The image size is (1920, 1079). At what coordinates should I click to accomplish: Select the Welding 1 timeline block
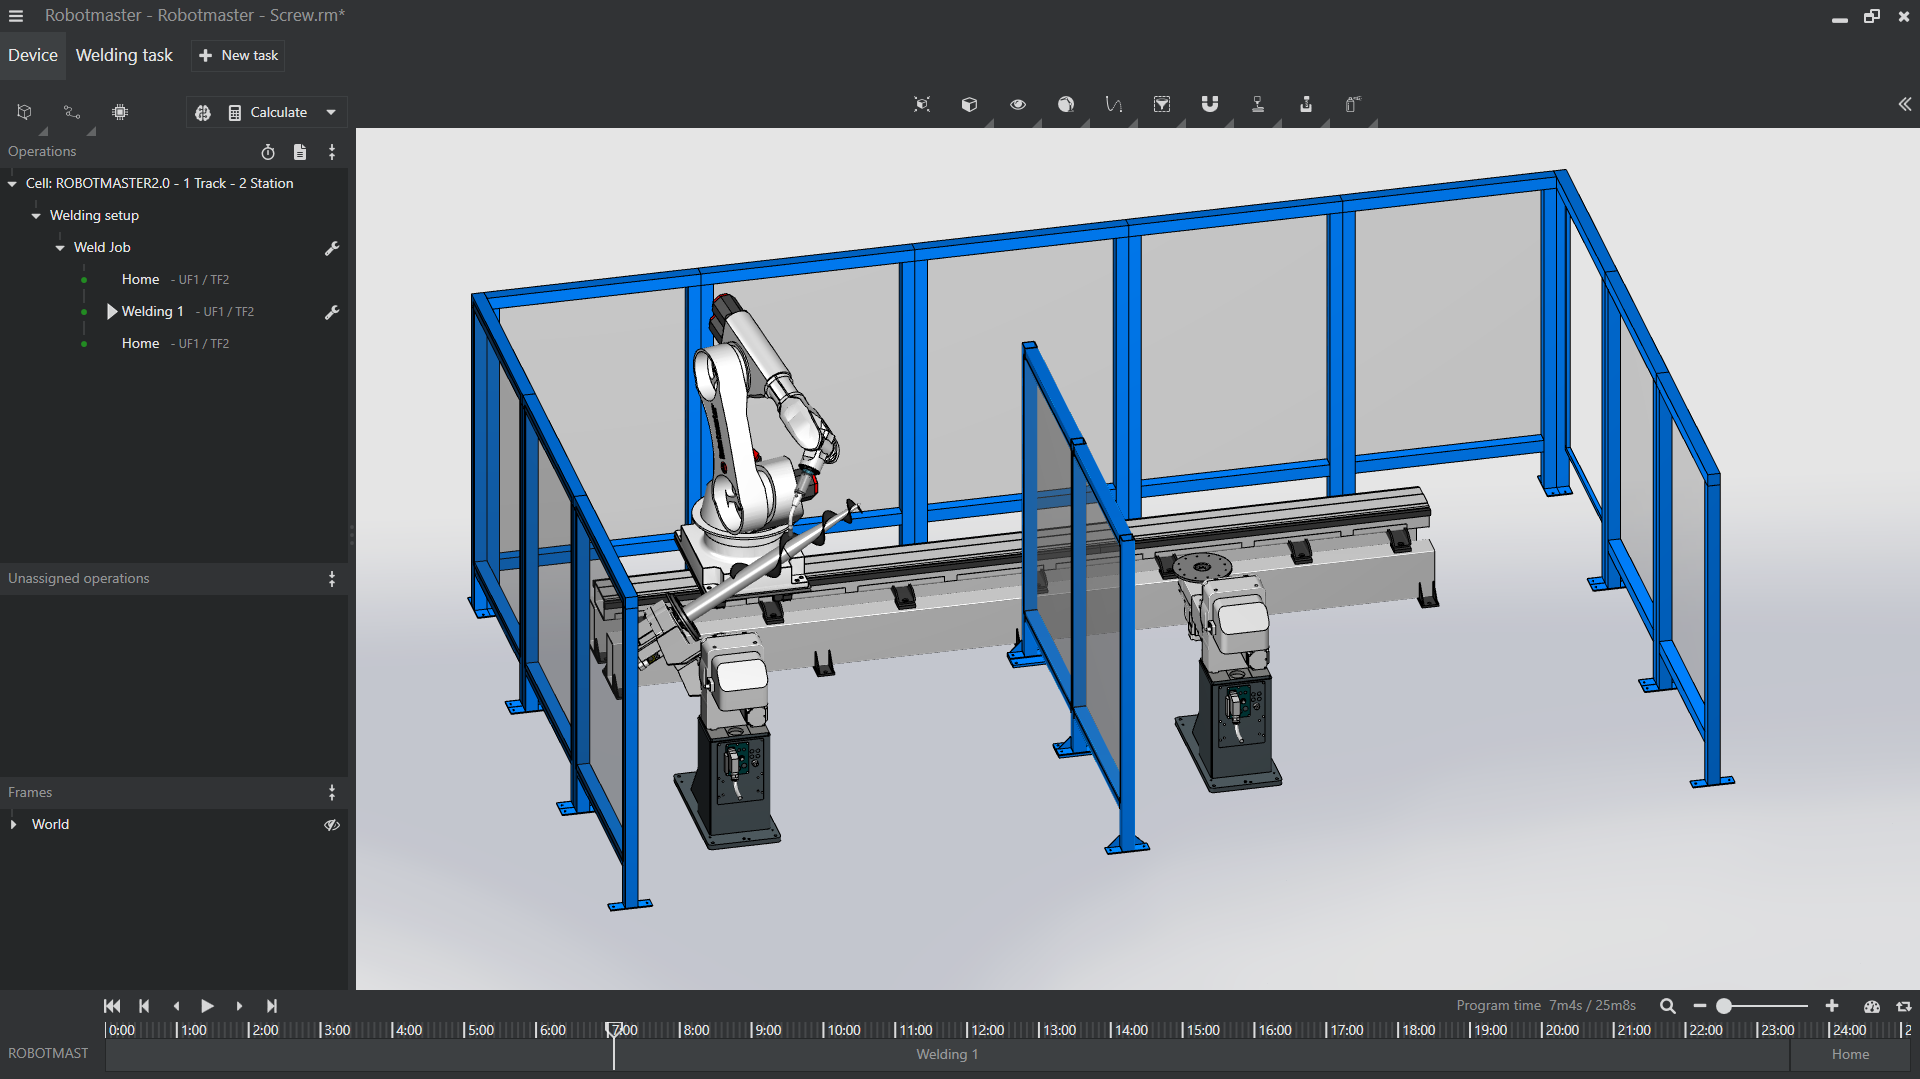coord(947,1054)
